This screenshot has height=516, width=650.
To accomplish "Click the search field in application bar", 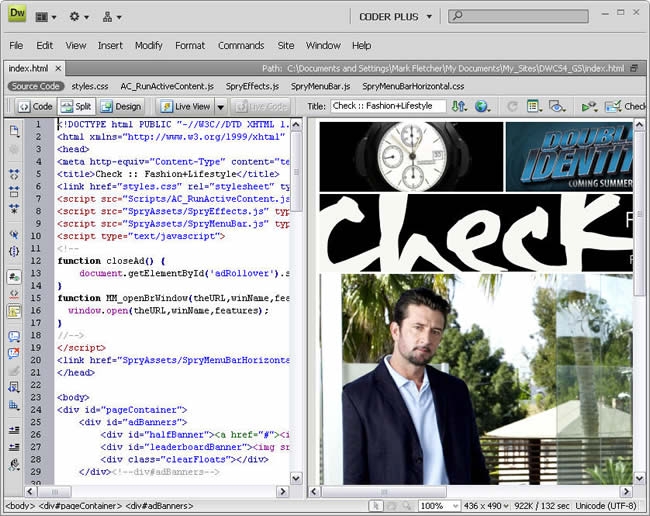I will pos(518,16).
